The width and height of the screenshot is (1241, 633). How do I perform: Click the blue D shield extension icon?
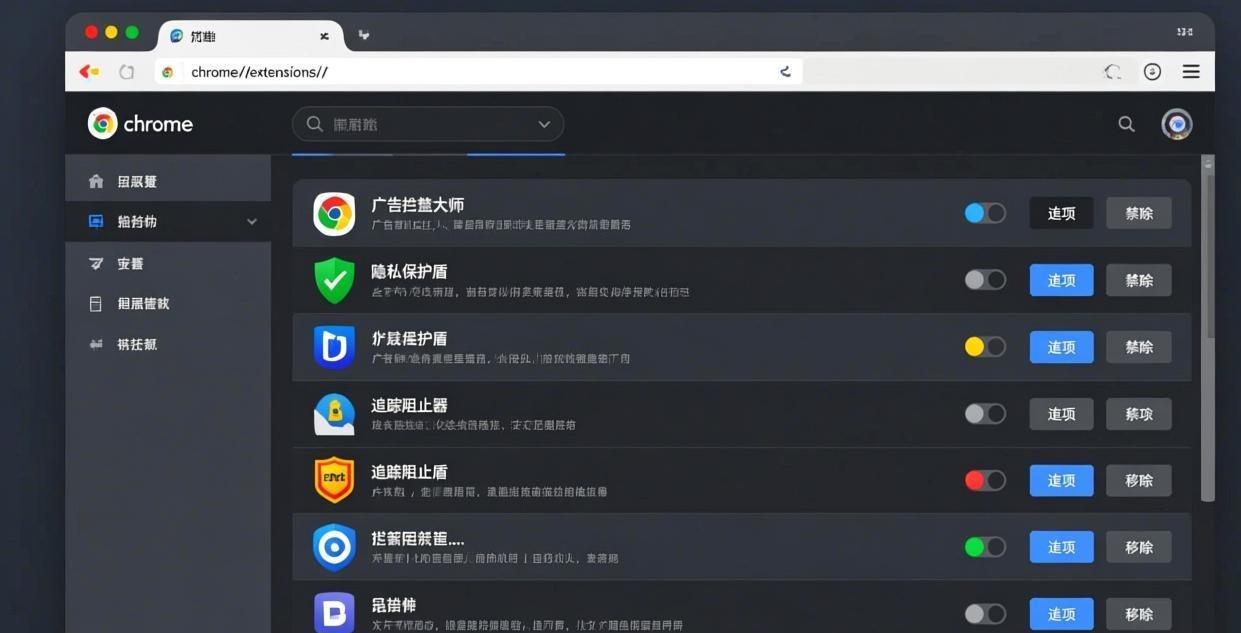[334, 347]
